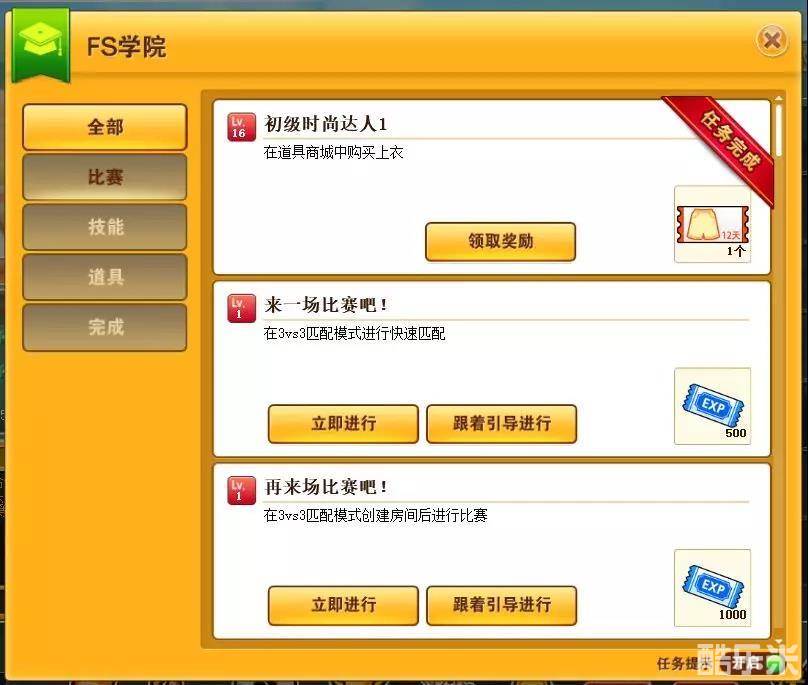
Task: Show the 完成 tasks tab
Action: pyautogui.click(x=105, y=327)
